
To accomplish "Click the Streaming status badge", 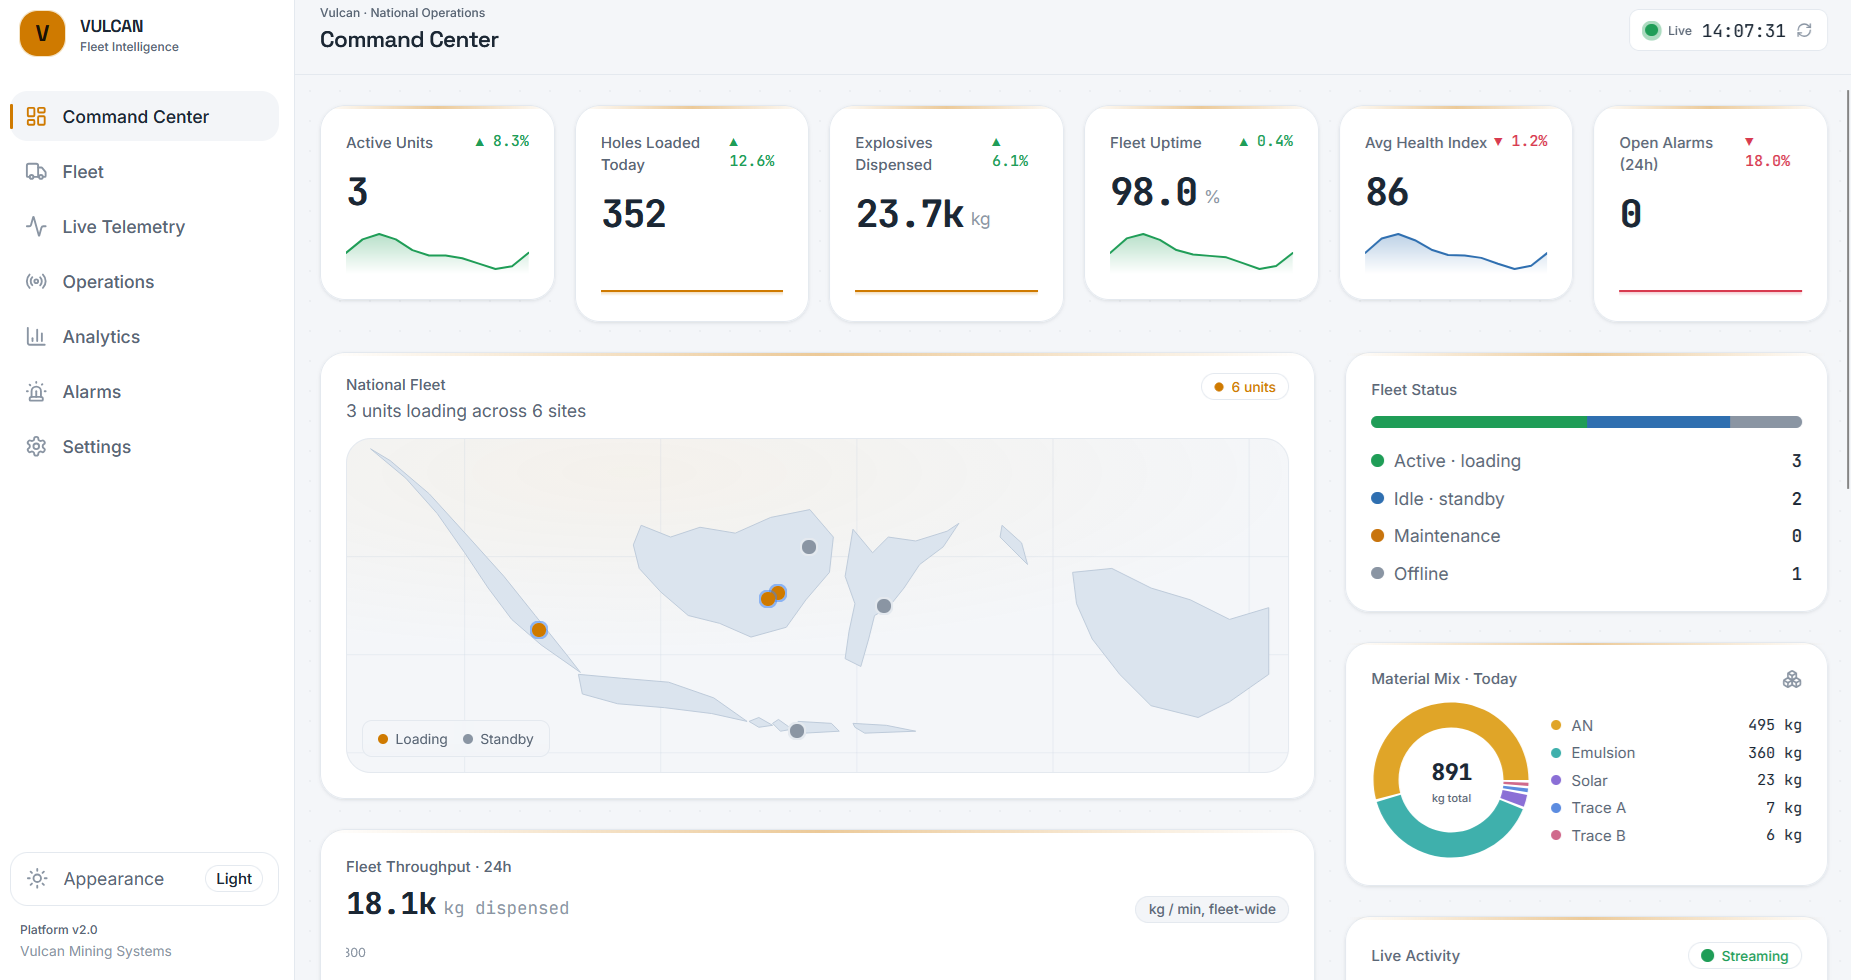I will click(1745, 956).
